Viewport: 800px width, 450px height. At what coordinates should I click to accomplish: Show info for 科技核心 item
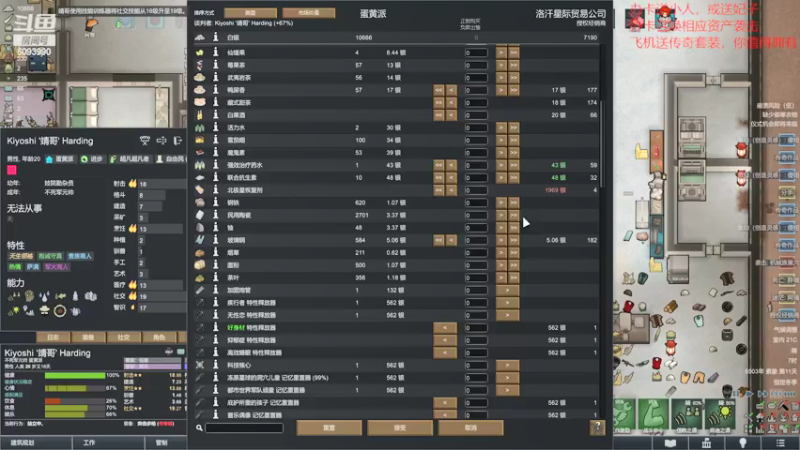coord(216,365)
